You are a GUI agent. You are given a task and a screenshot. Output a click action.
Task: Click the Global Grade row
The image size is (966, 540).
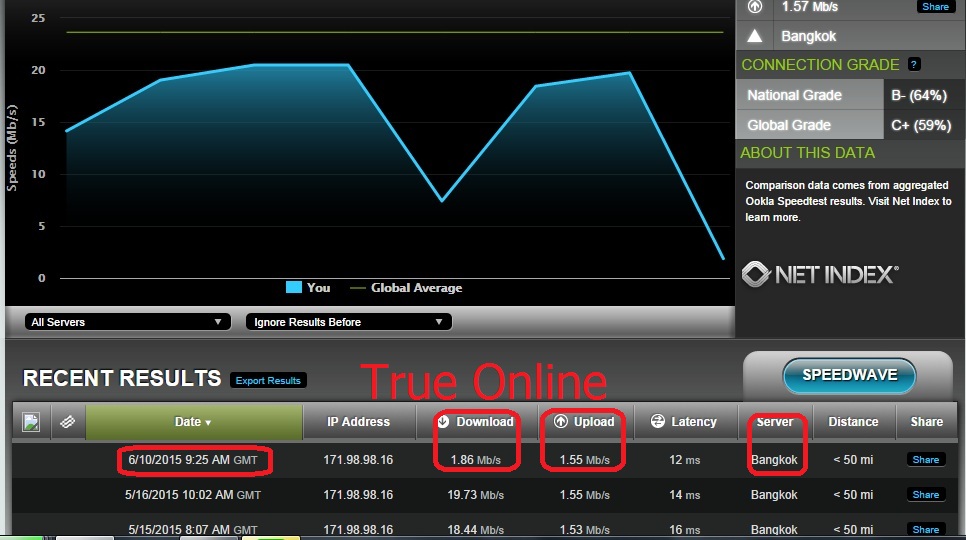pos(850,125)
